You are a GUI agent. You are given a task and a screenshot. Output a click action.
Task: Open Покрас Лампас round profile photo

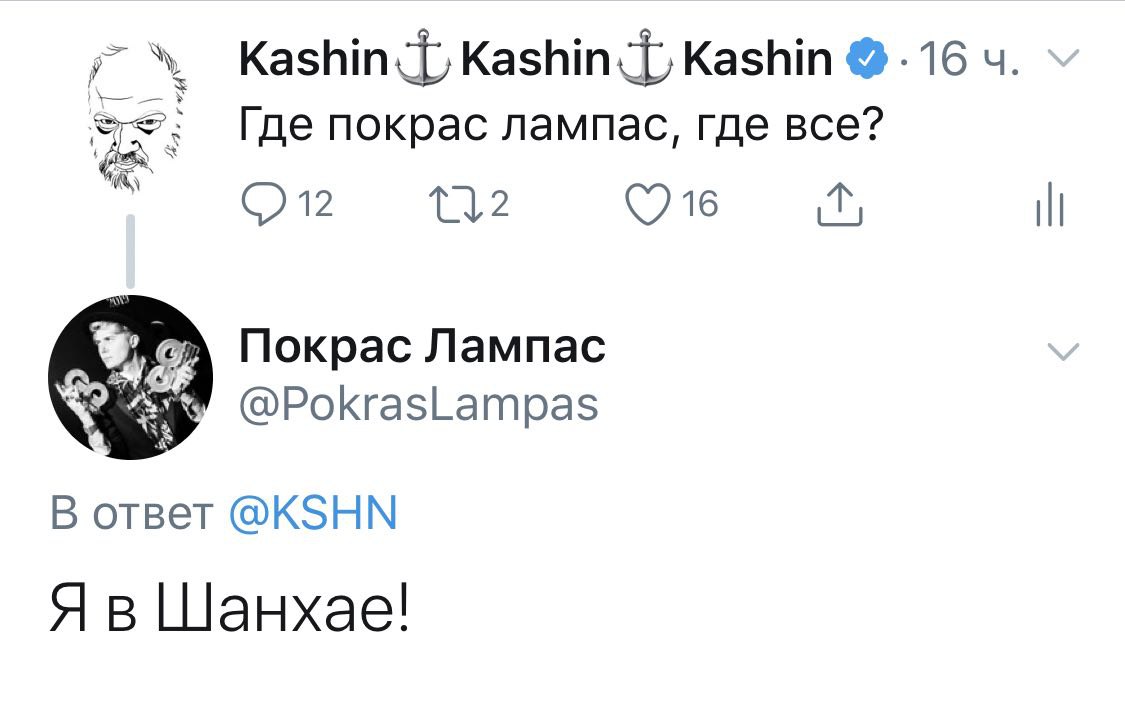[130, 378]
